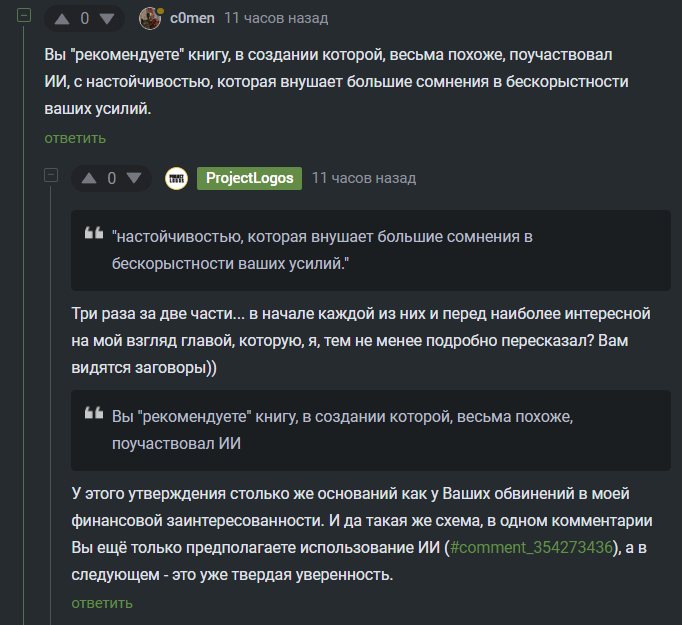Downvote the ProjectLogos reply
The width and height of the screenshot is (682, 625).
tap(134, 179)
